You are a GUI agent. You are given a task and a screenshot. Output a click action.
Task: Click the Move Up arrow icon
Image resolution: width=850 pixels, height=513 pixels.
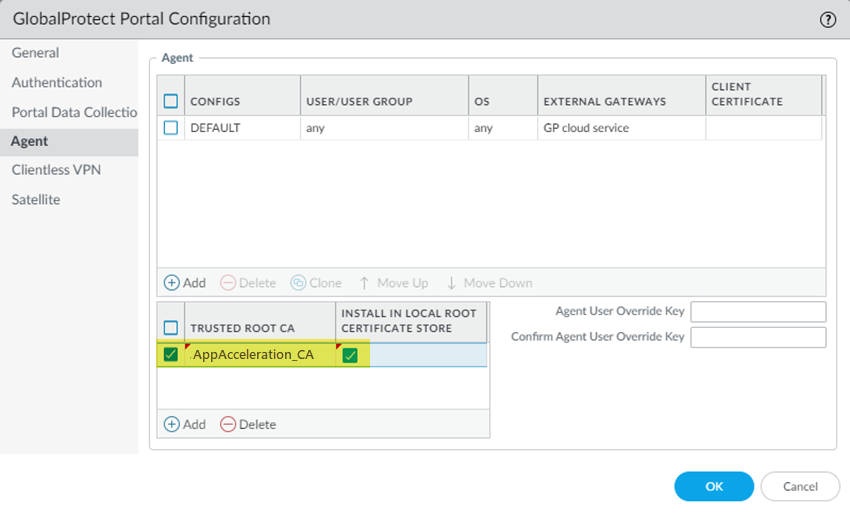coord(364,283)
